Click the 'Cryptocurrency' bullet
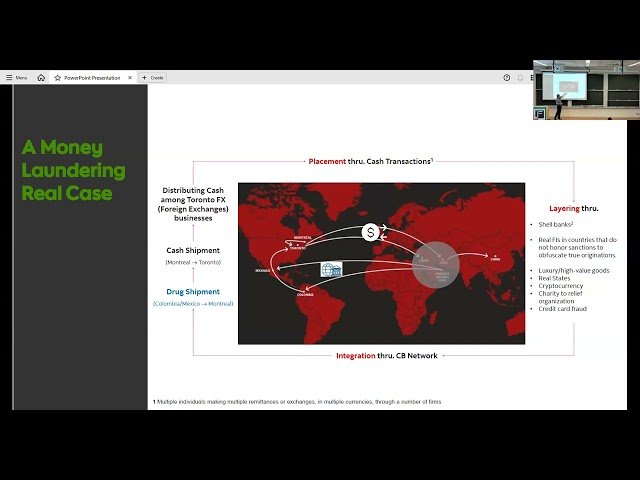640x480 pixels. 560,286
